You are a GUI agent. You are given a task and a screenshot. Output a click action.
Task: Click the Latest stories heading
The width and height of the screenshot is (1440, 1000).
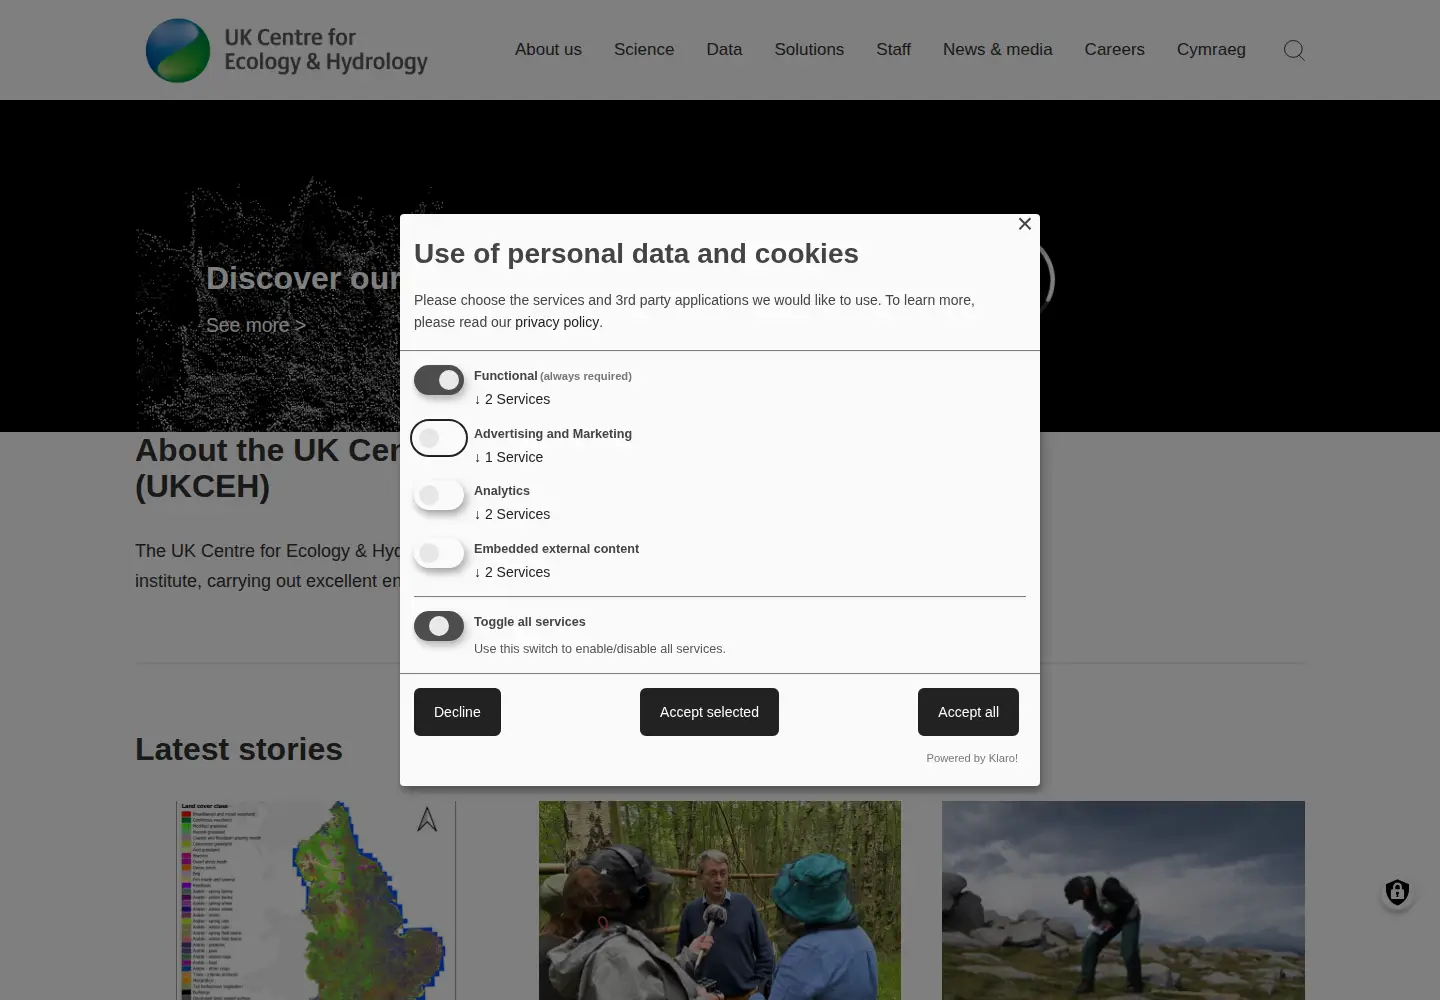click(239, 749)
